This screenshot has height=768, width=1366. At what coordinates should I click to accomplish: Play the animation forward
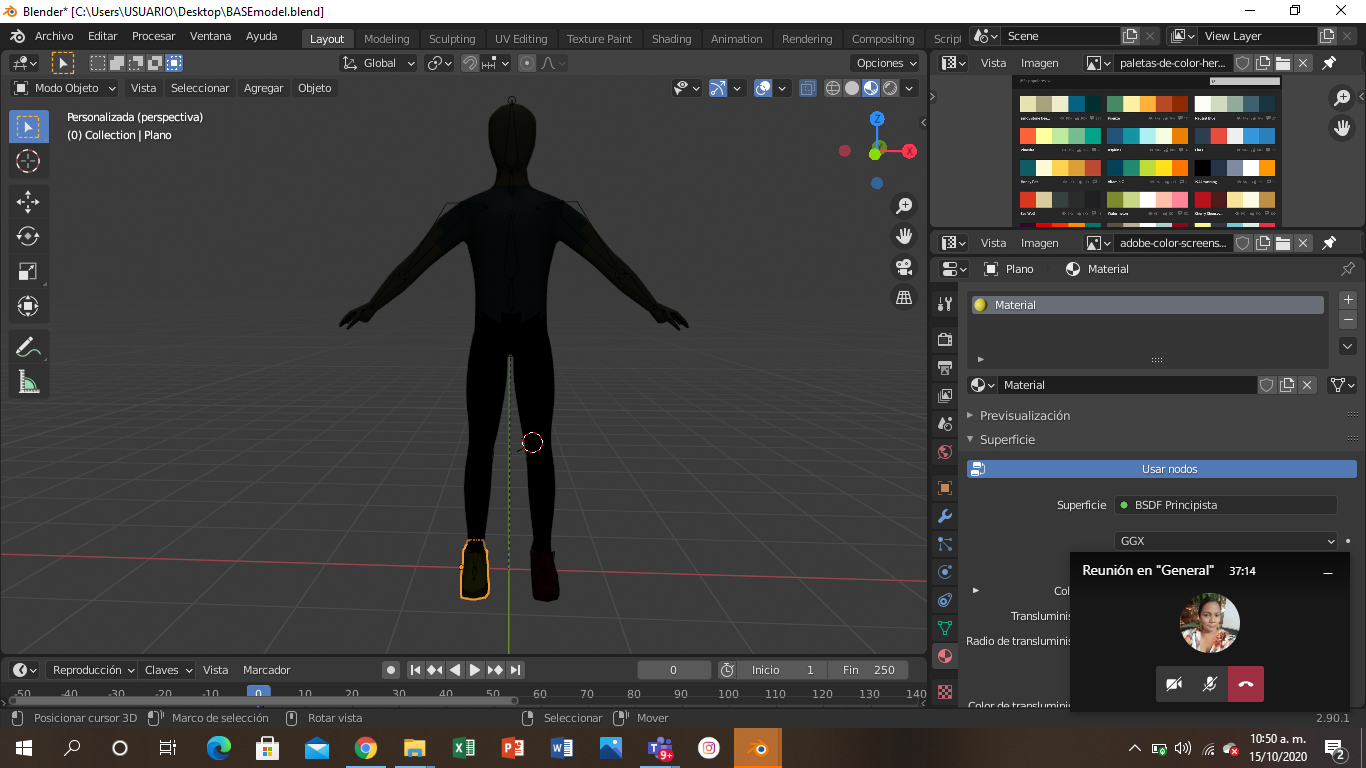click(x=475, y=670)
